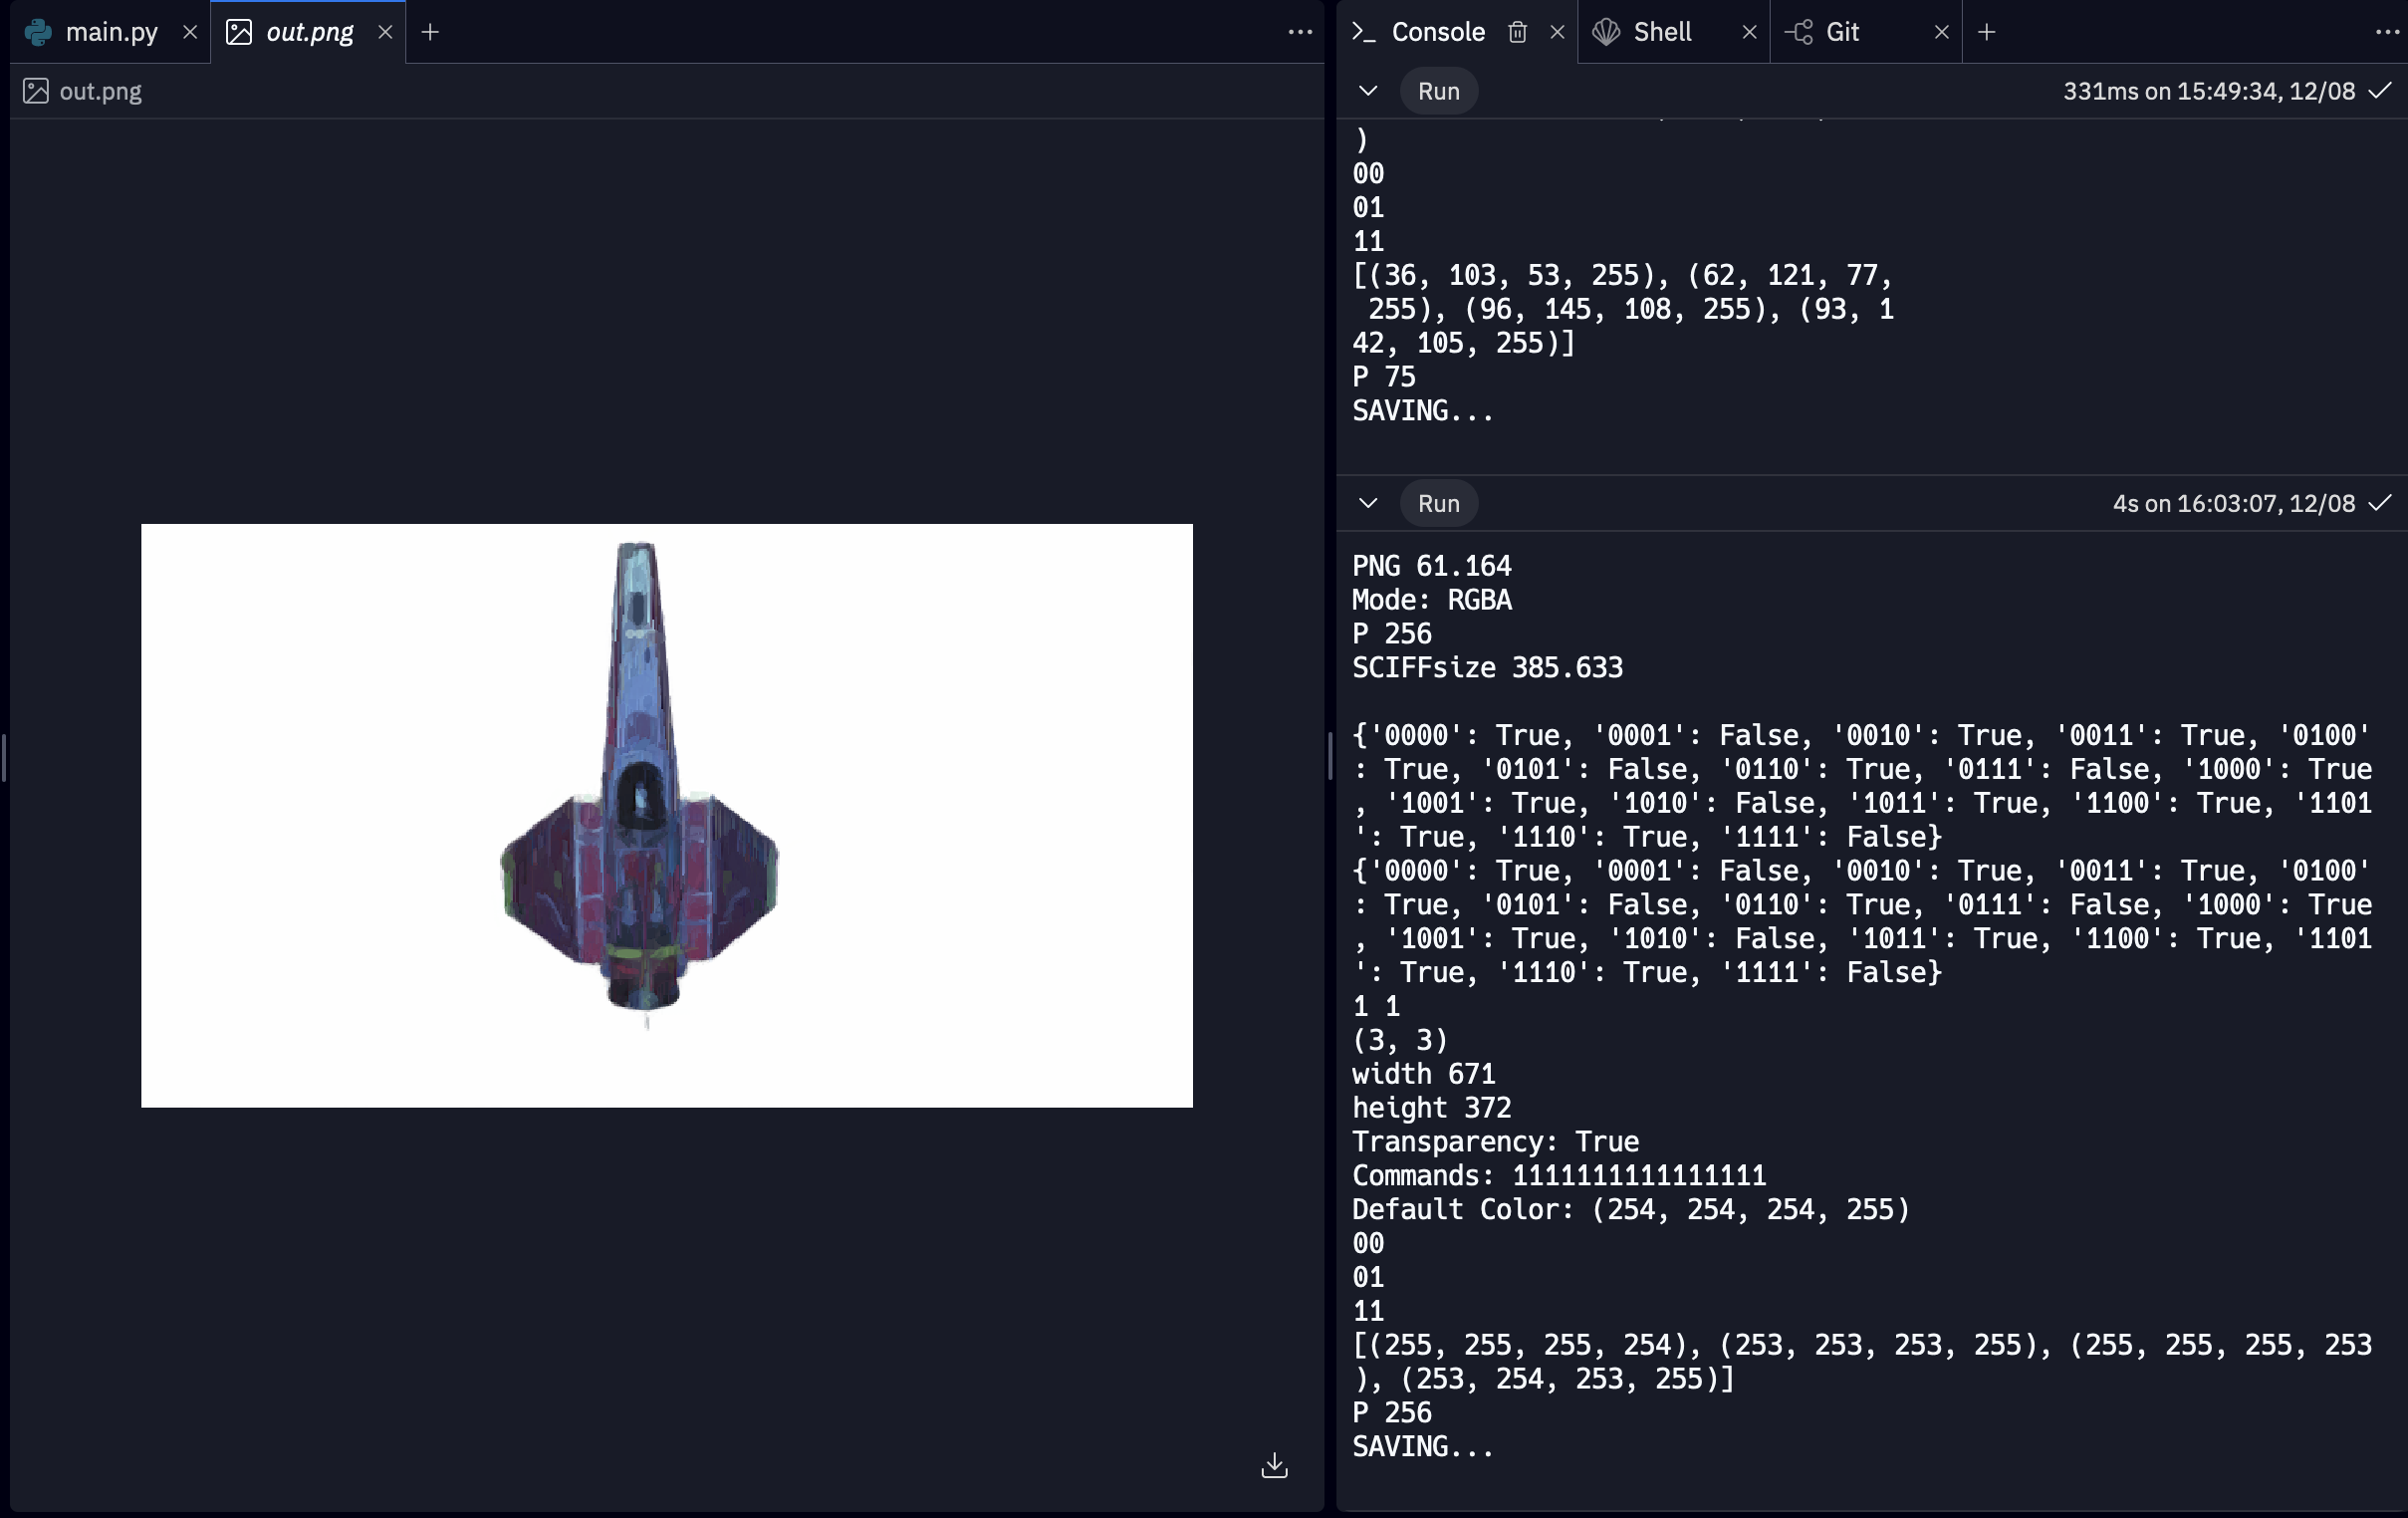
Task: Collapse the second Run output at 16:03:07
Action: point(1368,503)
